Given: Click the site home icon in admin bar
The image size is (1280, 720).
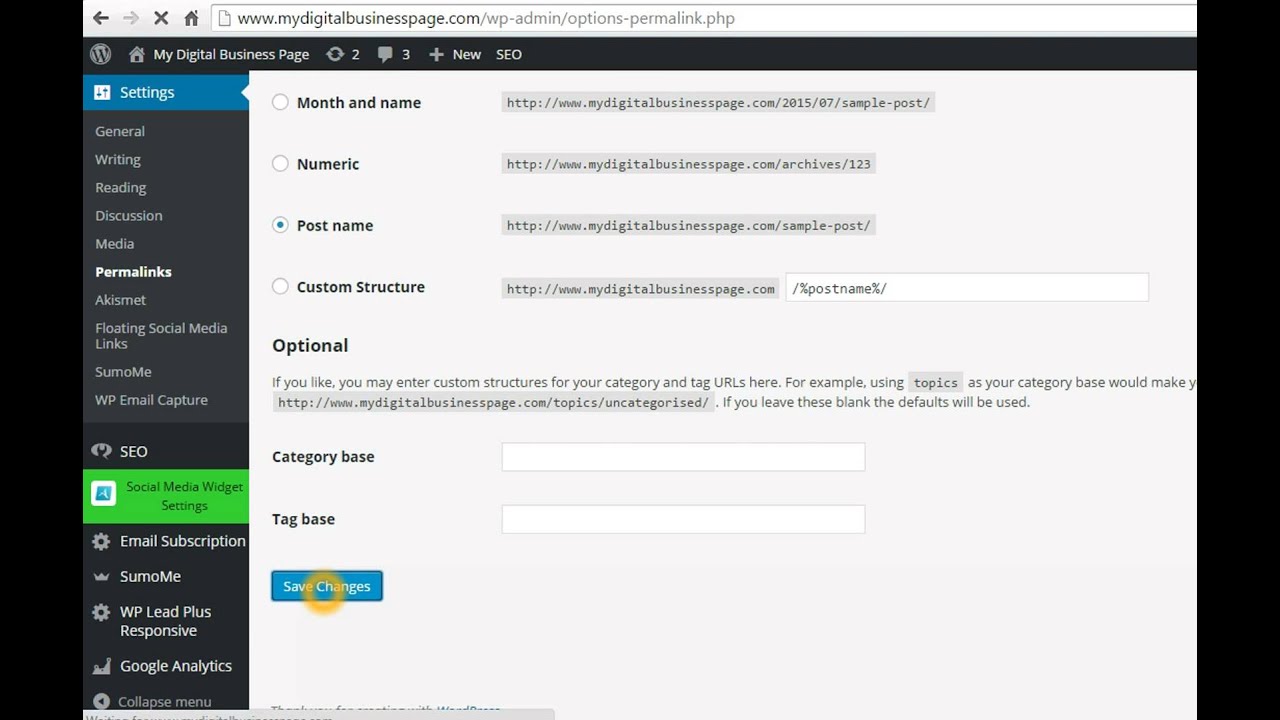Looking at the screenshot, I should (137, 54).
